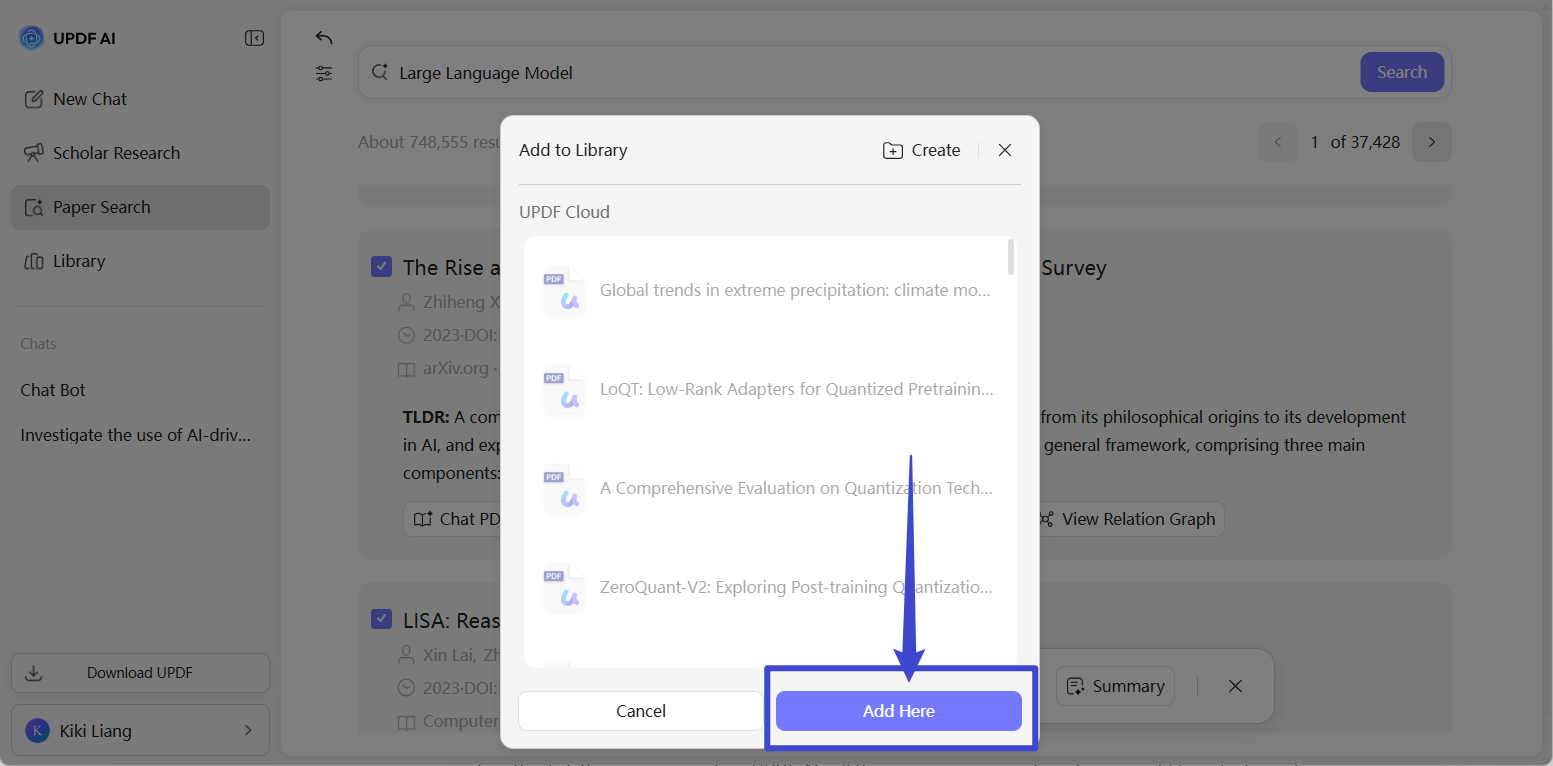This screenshot has height=766, width=1553.
Task: Uncheck 'The Rise a...' paper checkbox
Action: (381, 266)
